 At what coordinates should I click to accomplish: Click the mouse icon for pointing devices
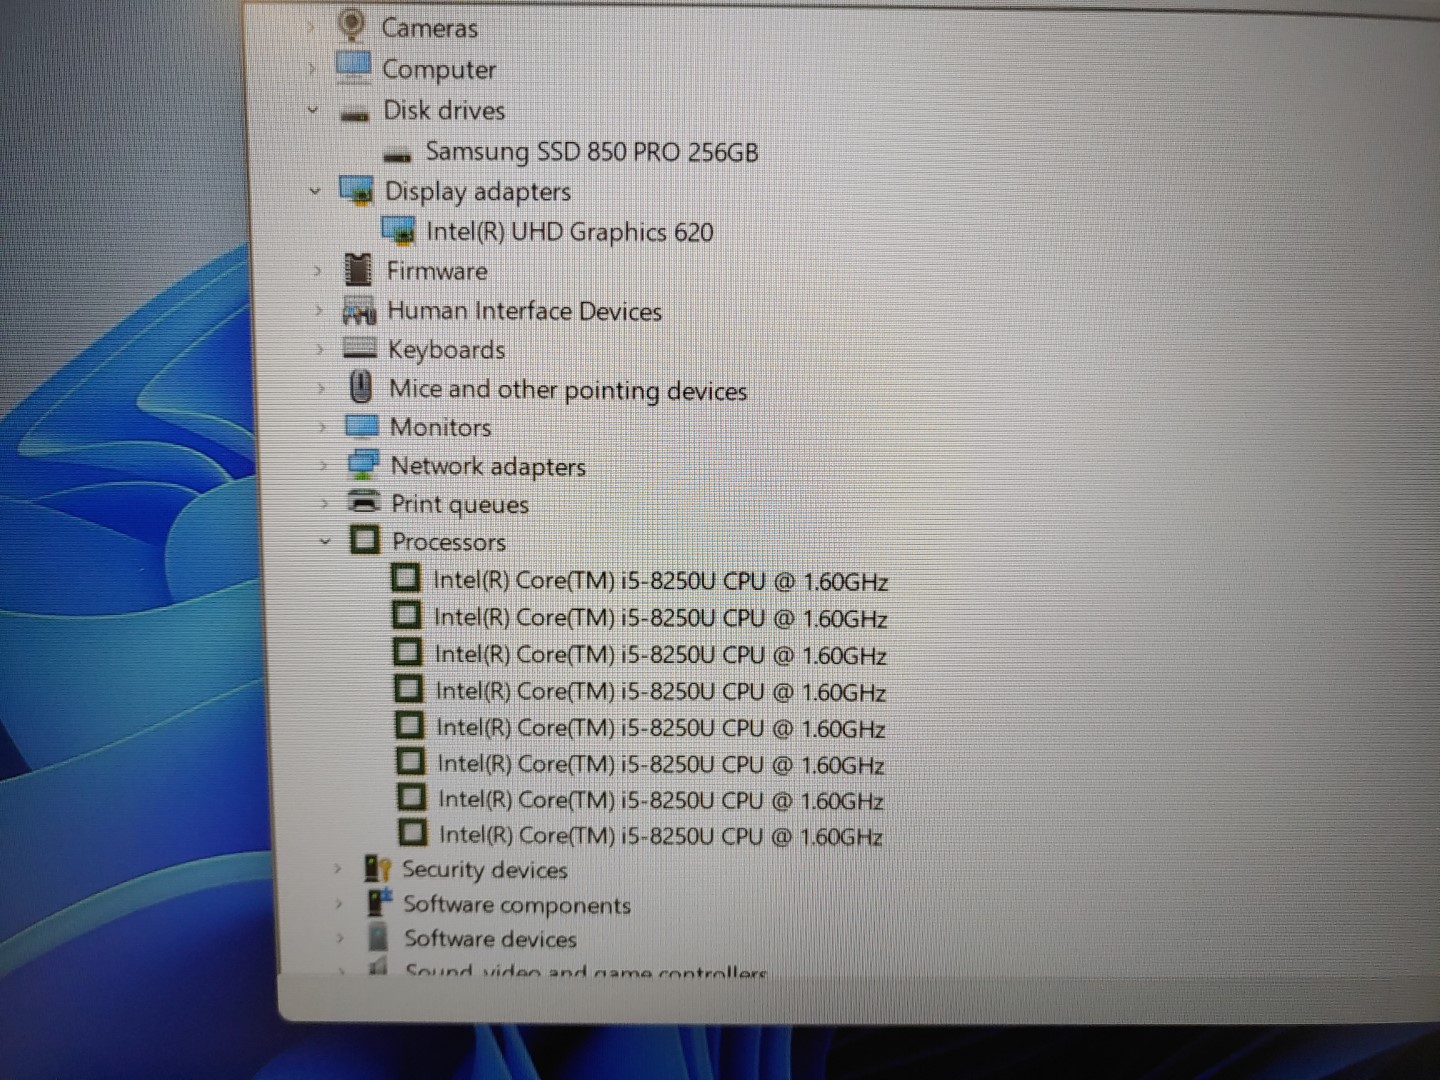(x=361, y=387)
